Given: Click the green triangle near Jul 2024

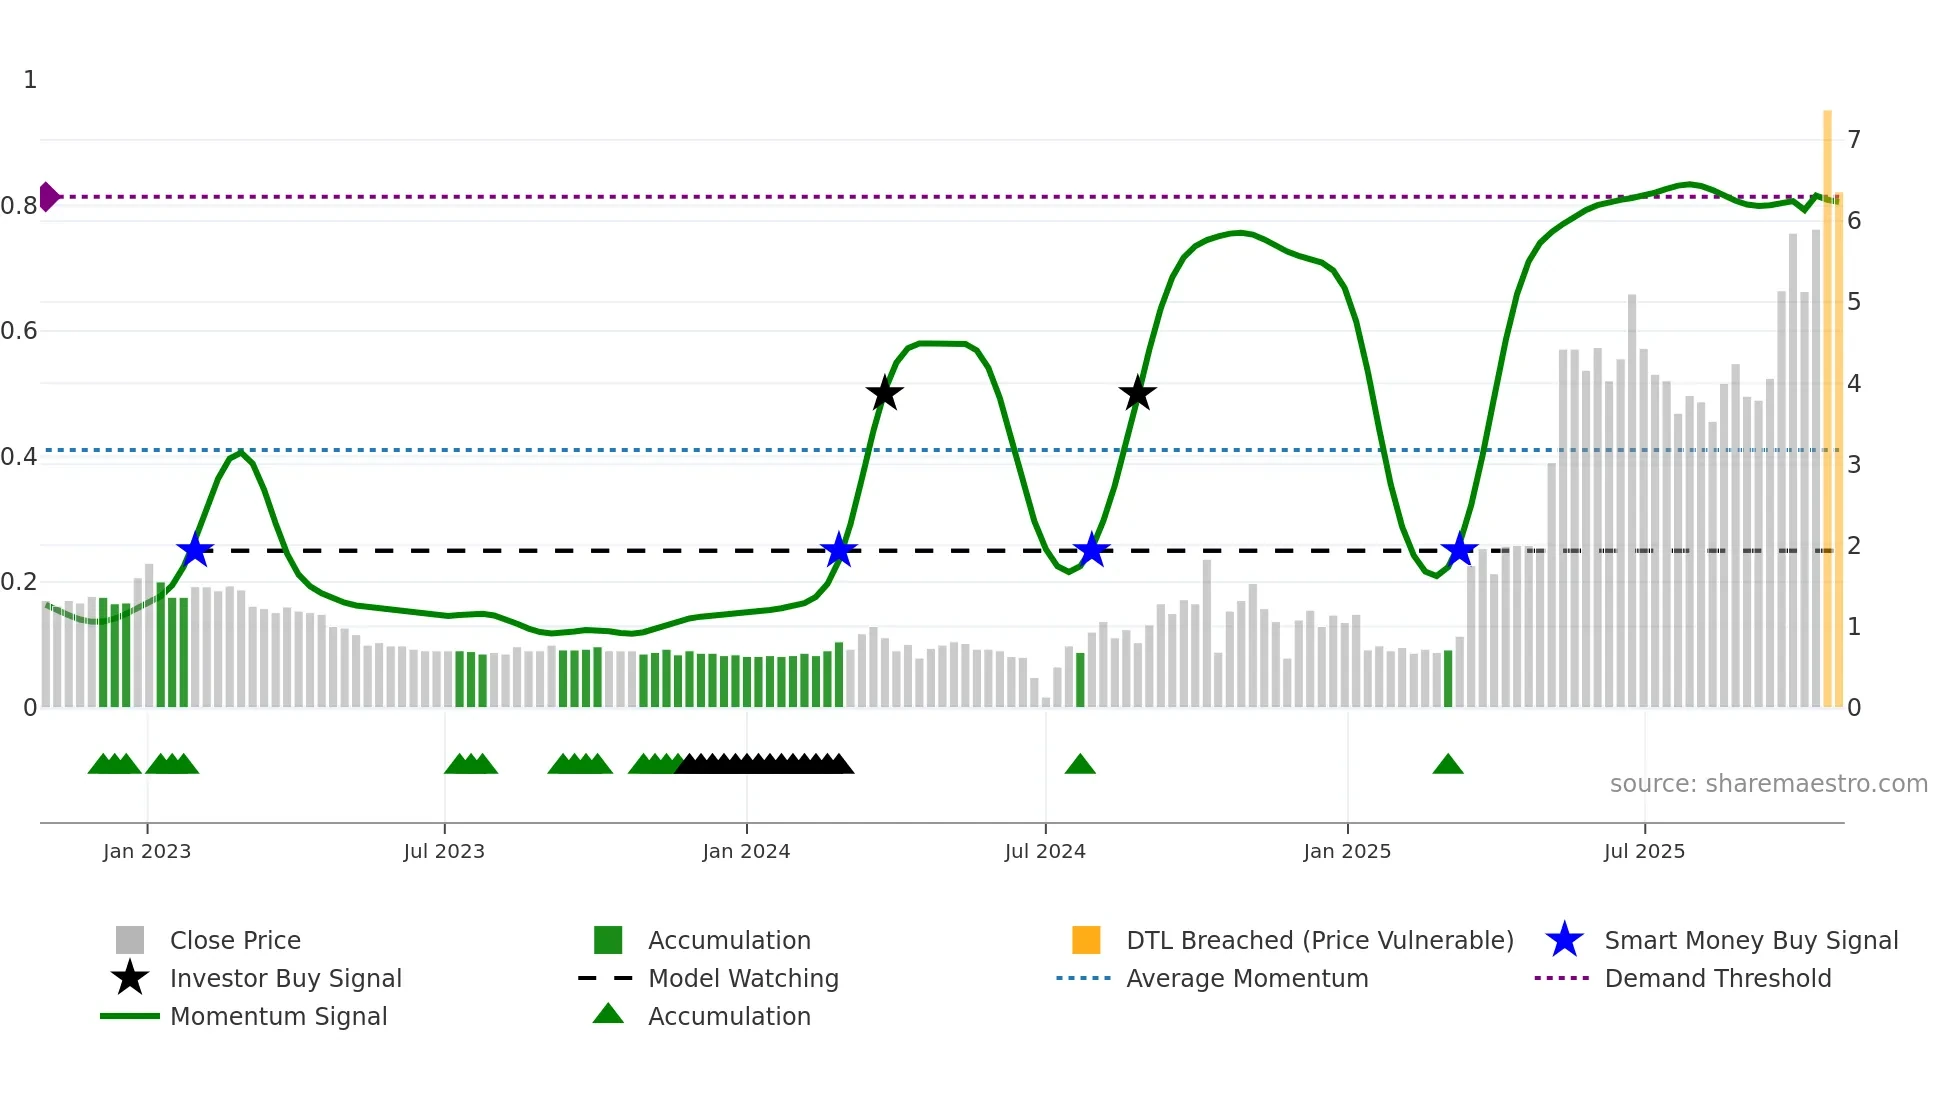Looking at the screenshot, I should point(1080,765).
